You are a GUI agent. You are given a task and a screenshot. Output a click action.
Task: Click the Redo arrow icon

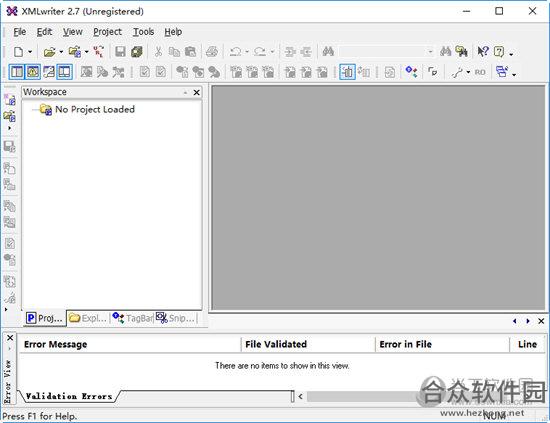(x=260, y=52)
